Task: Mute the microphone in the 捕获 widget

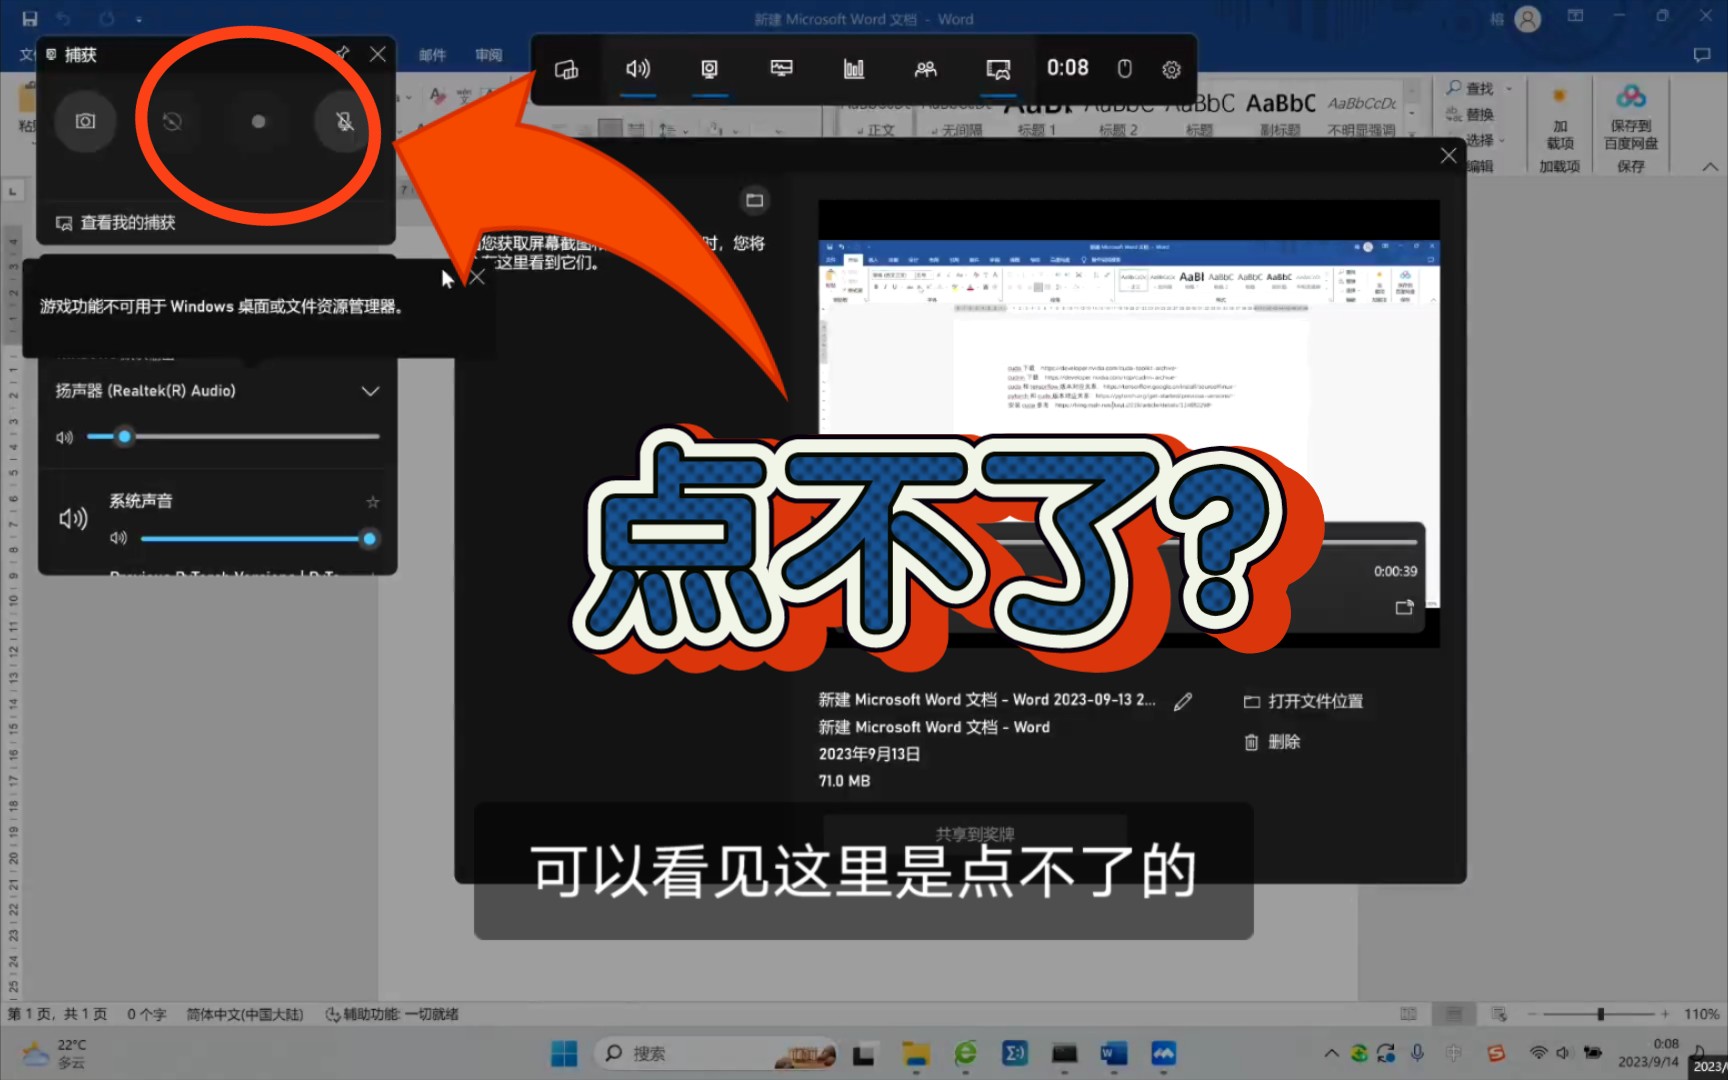Action: coord(344,121)
